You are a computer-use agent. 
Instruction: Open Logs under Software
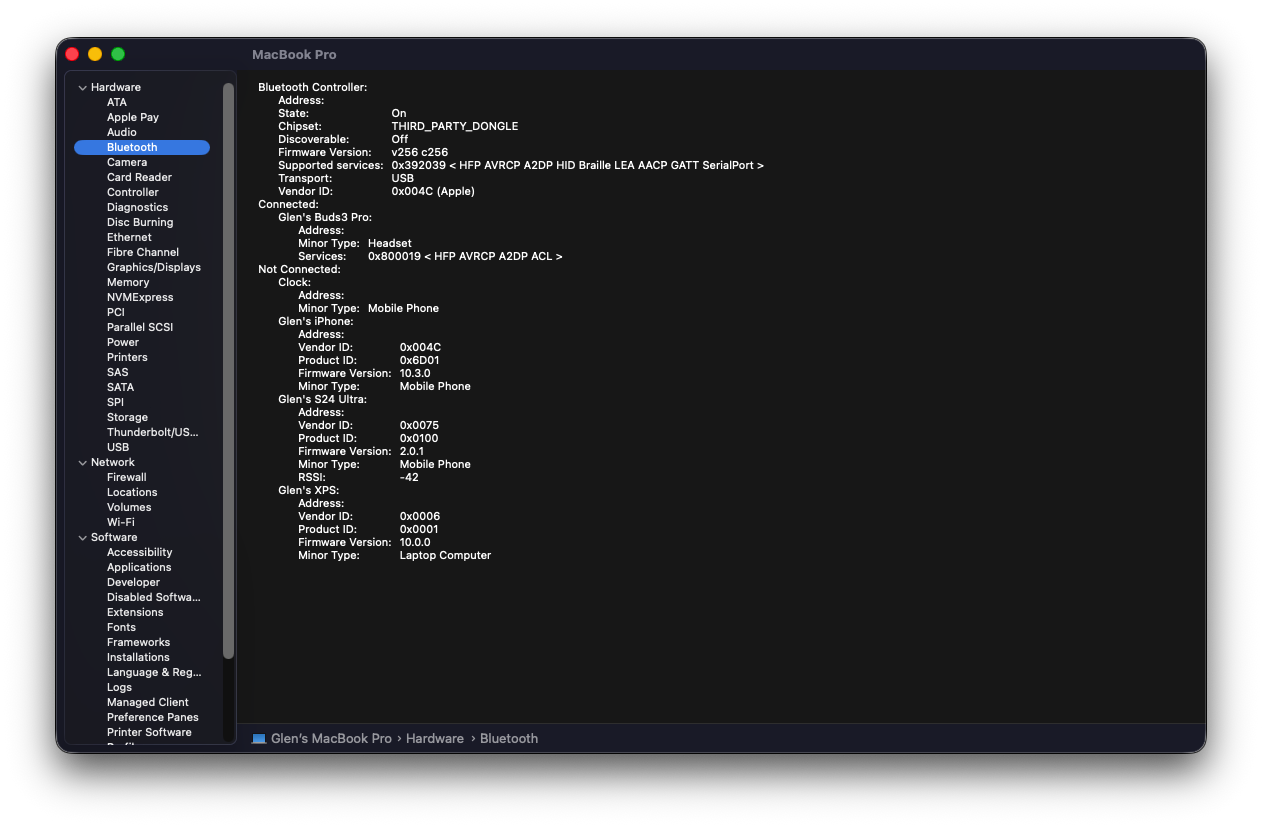pyautogui.click(x=119, y=687)
